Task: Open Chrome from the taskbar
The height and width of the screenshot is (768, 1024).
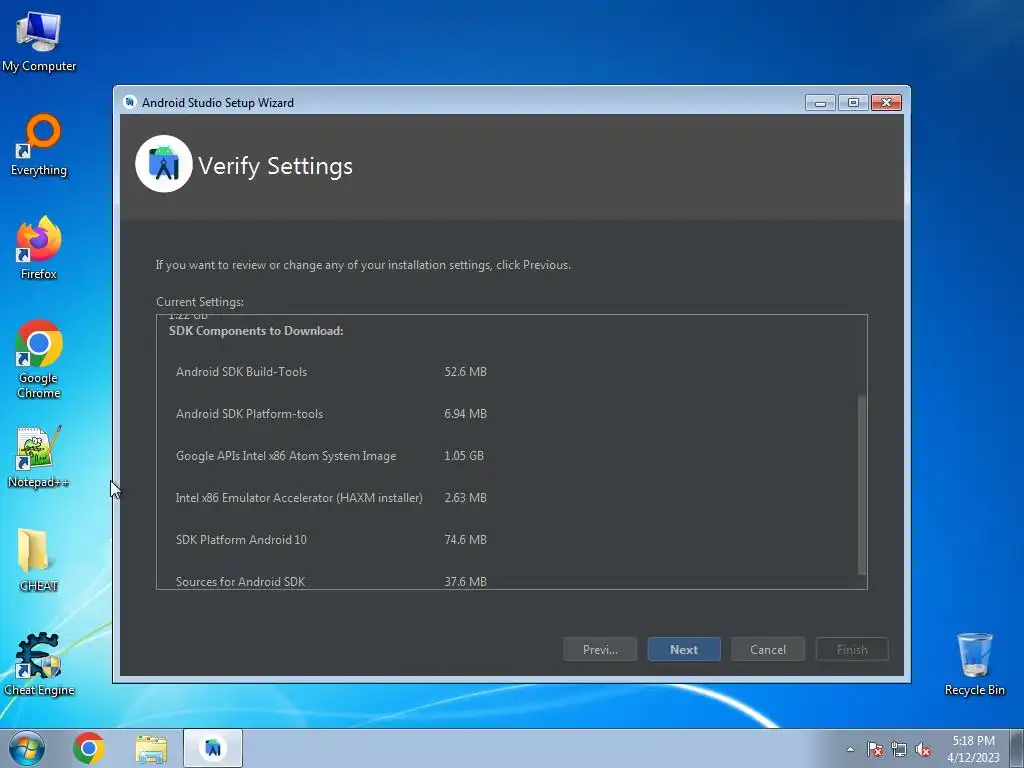Action: [89, 748]
